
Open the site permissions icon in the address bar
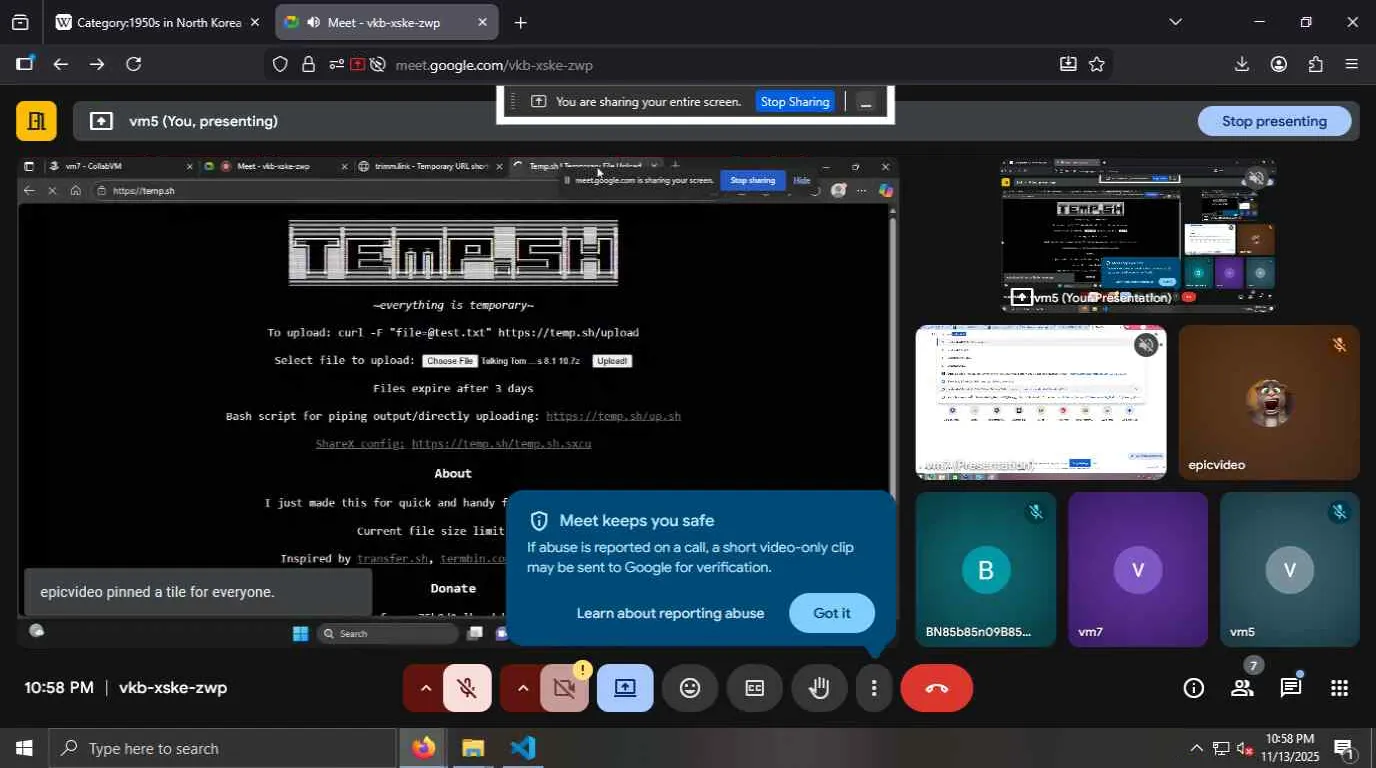click(334, 64)
